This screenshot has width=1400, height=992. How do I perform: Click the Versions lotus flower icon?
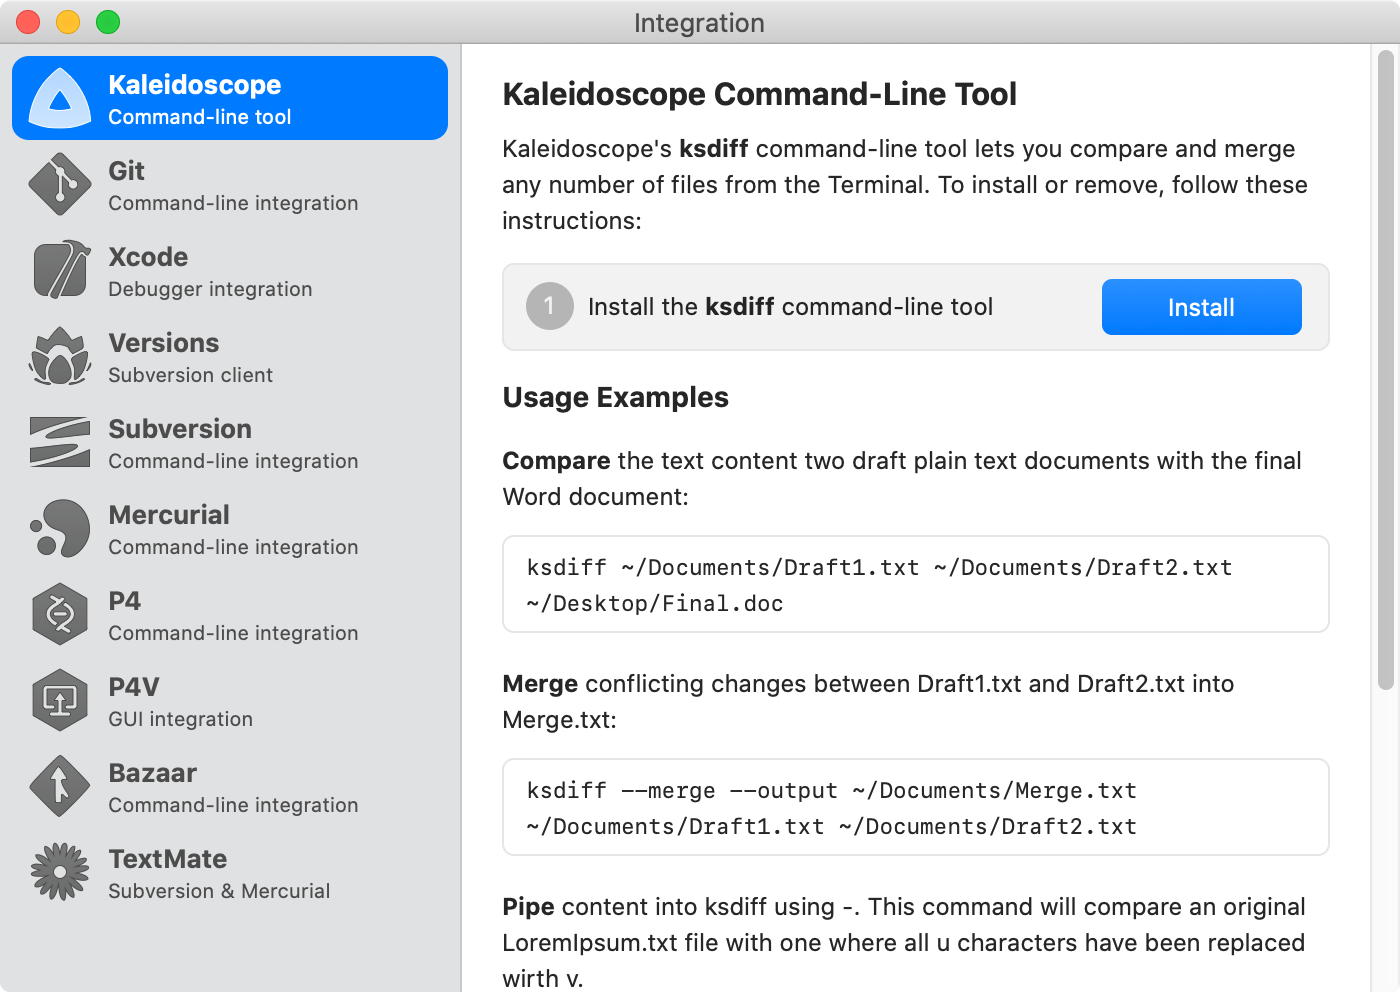pyautogui.click(x=60, y=357)
